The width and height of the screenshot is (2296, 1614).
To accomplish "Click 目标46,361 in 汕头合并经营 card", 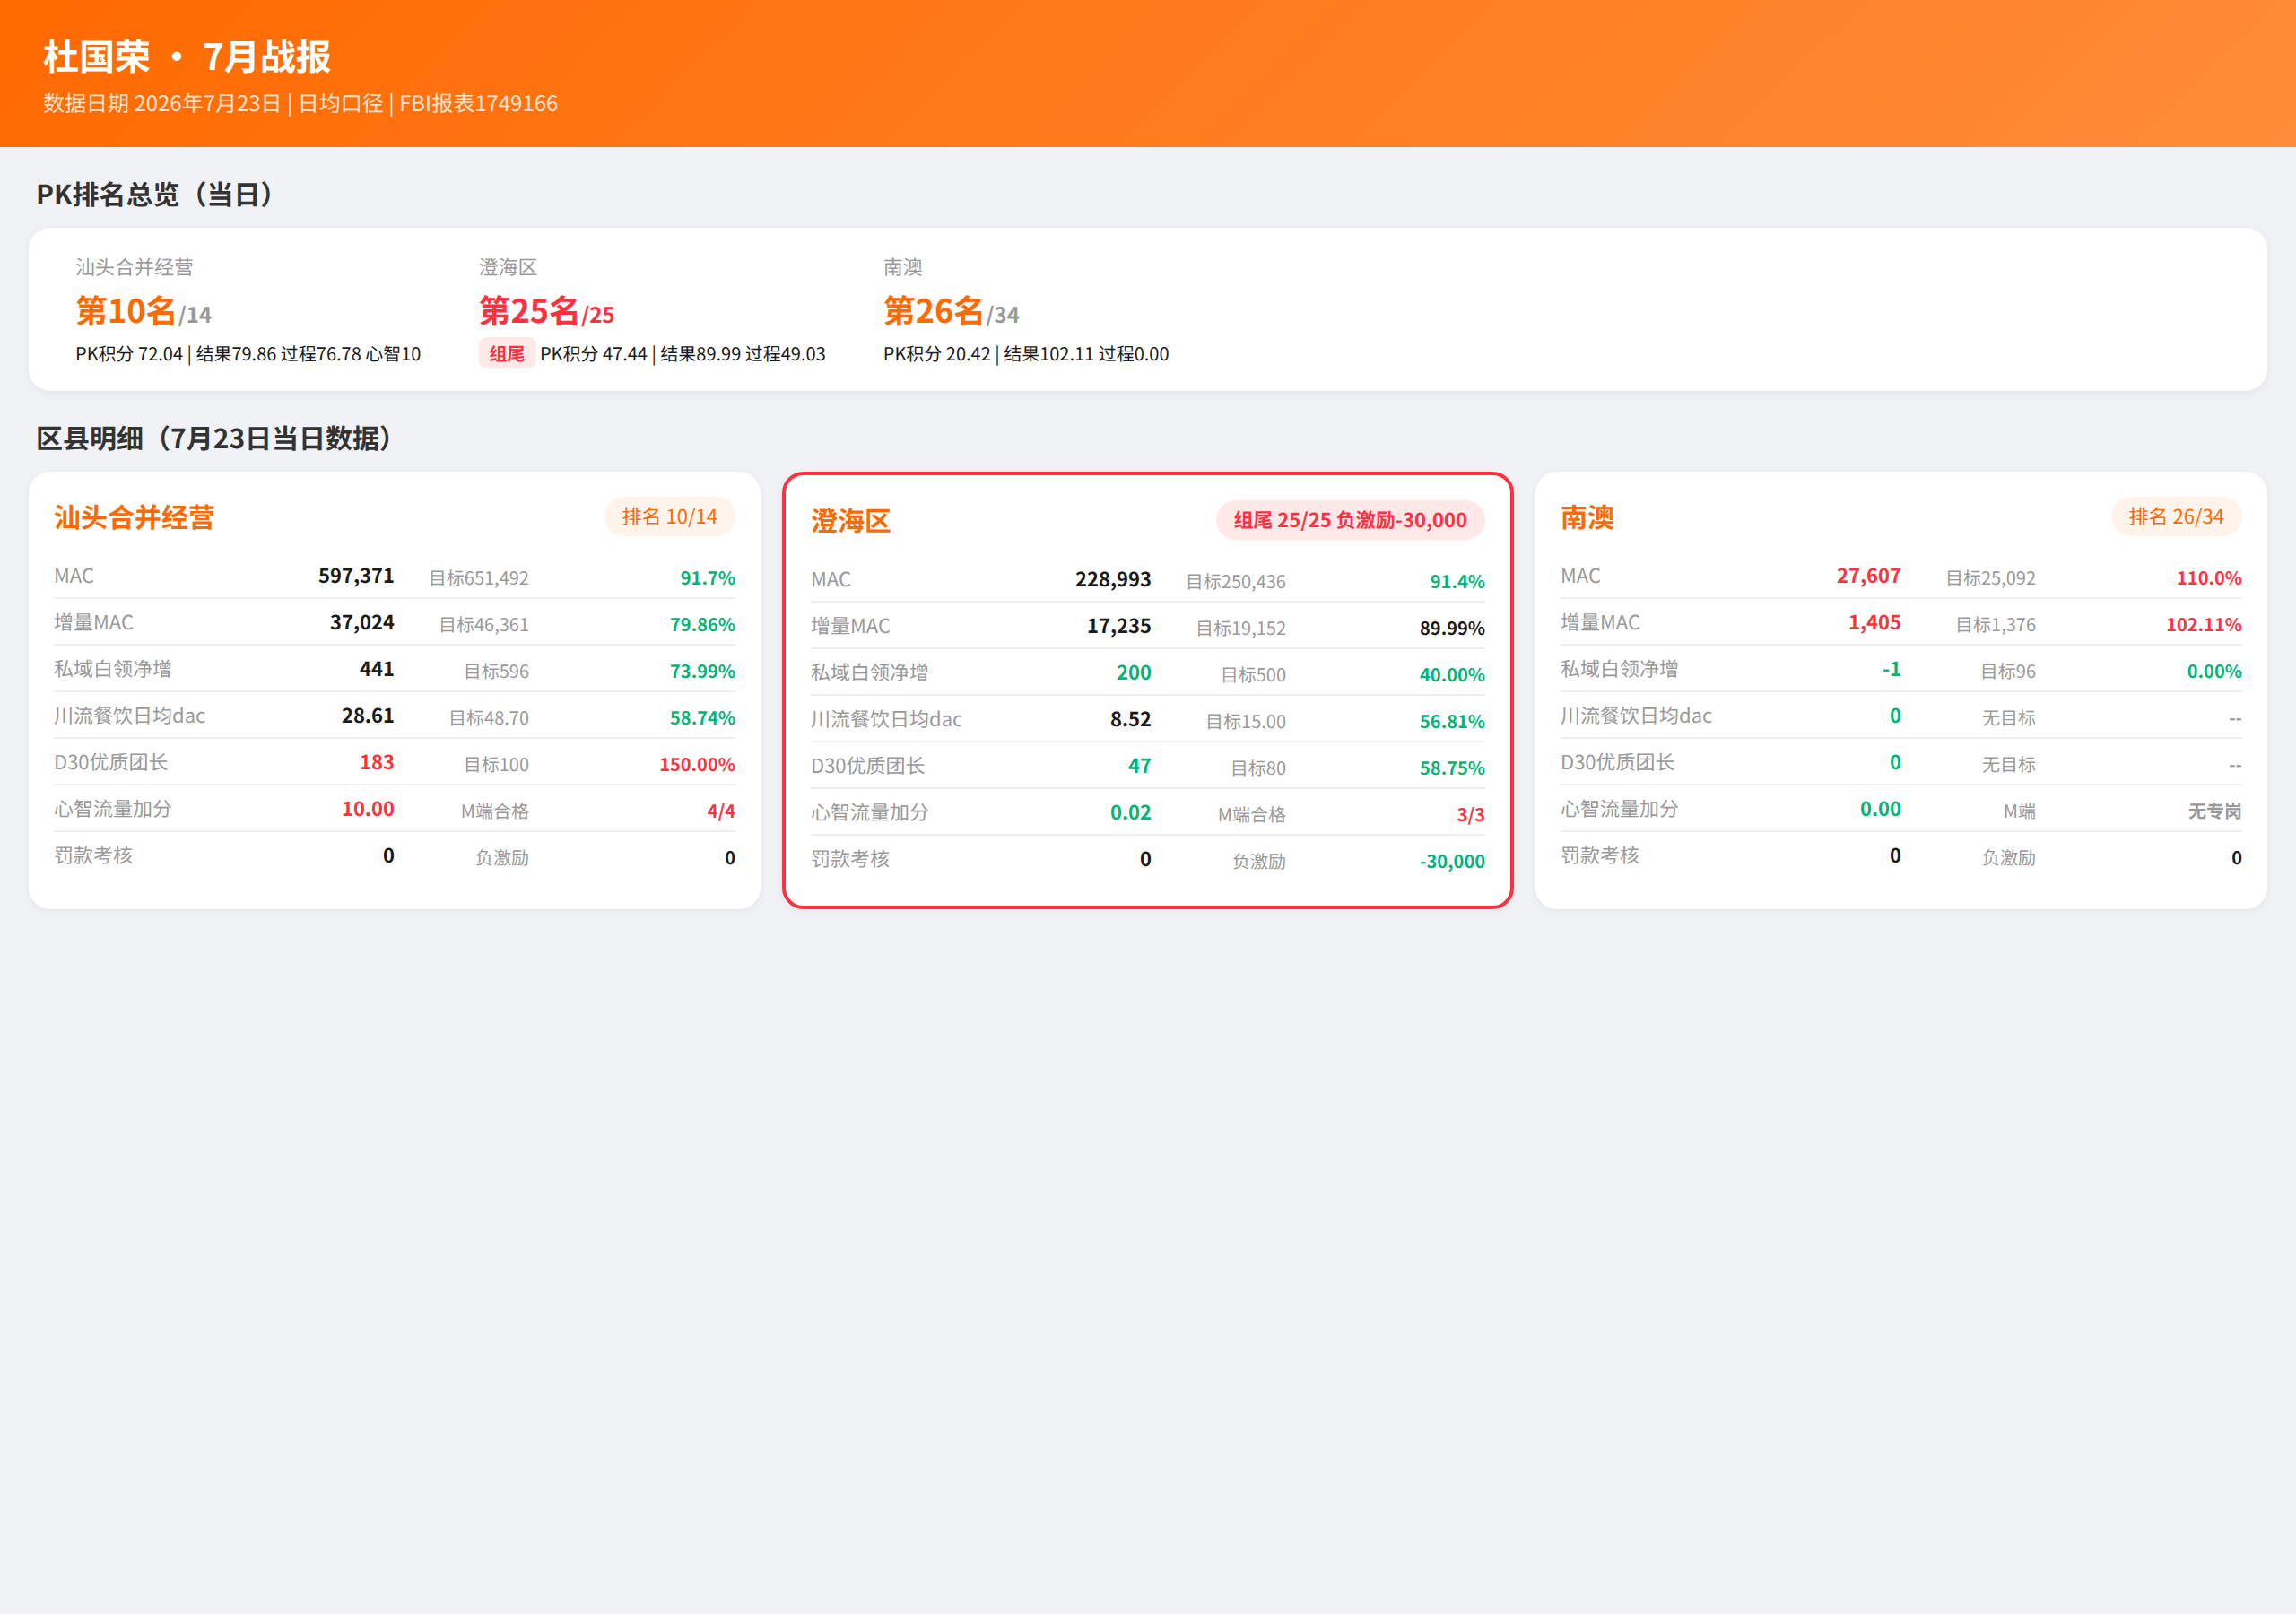I will click(x=484, y=625).
